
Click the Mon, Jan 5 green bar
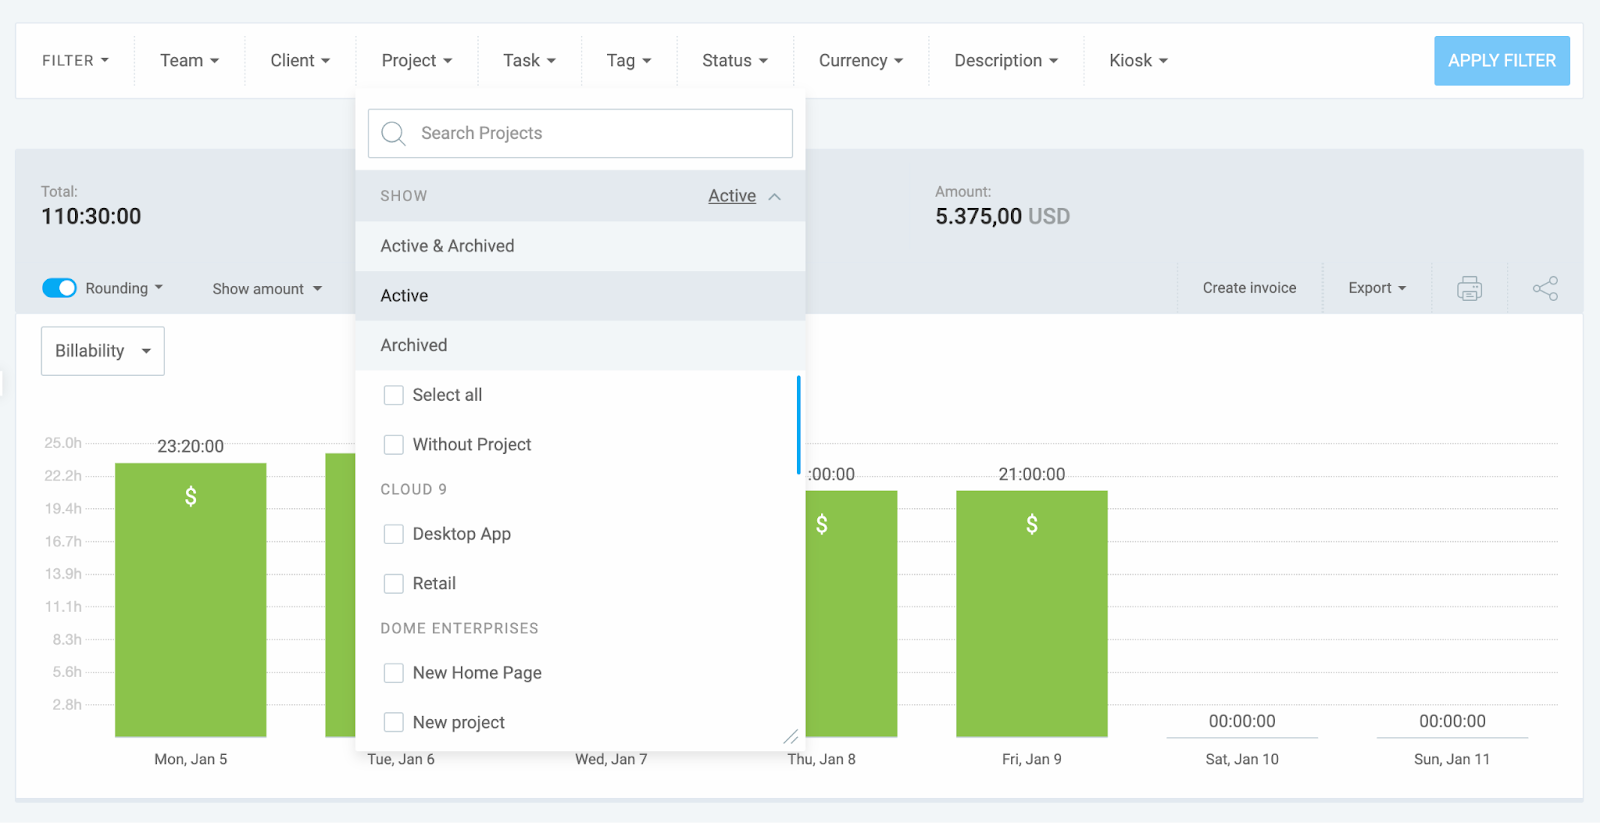click(190, 600)
